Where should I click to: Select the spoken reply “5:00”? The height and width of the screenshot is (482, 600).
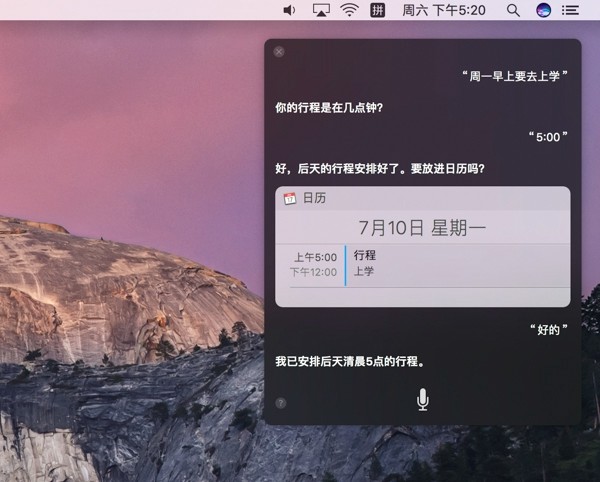pyautogui.click(x=548, y=137)
